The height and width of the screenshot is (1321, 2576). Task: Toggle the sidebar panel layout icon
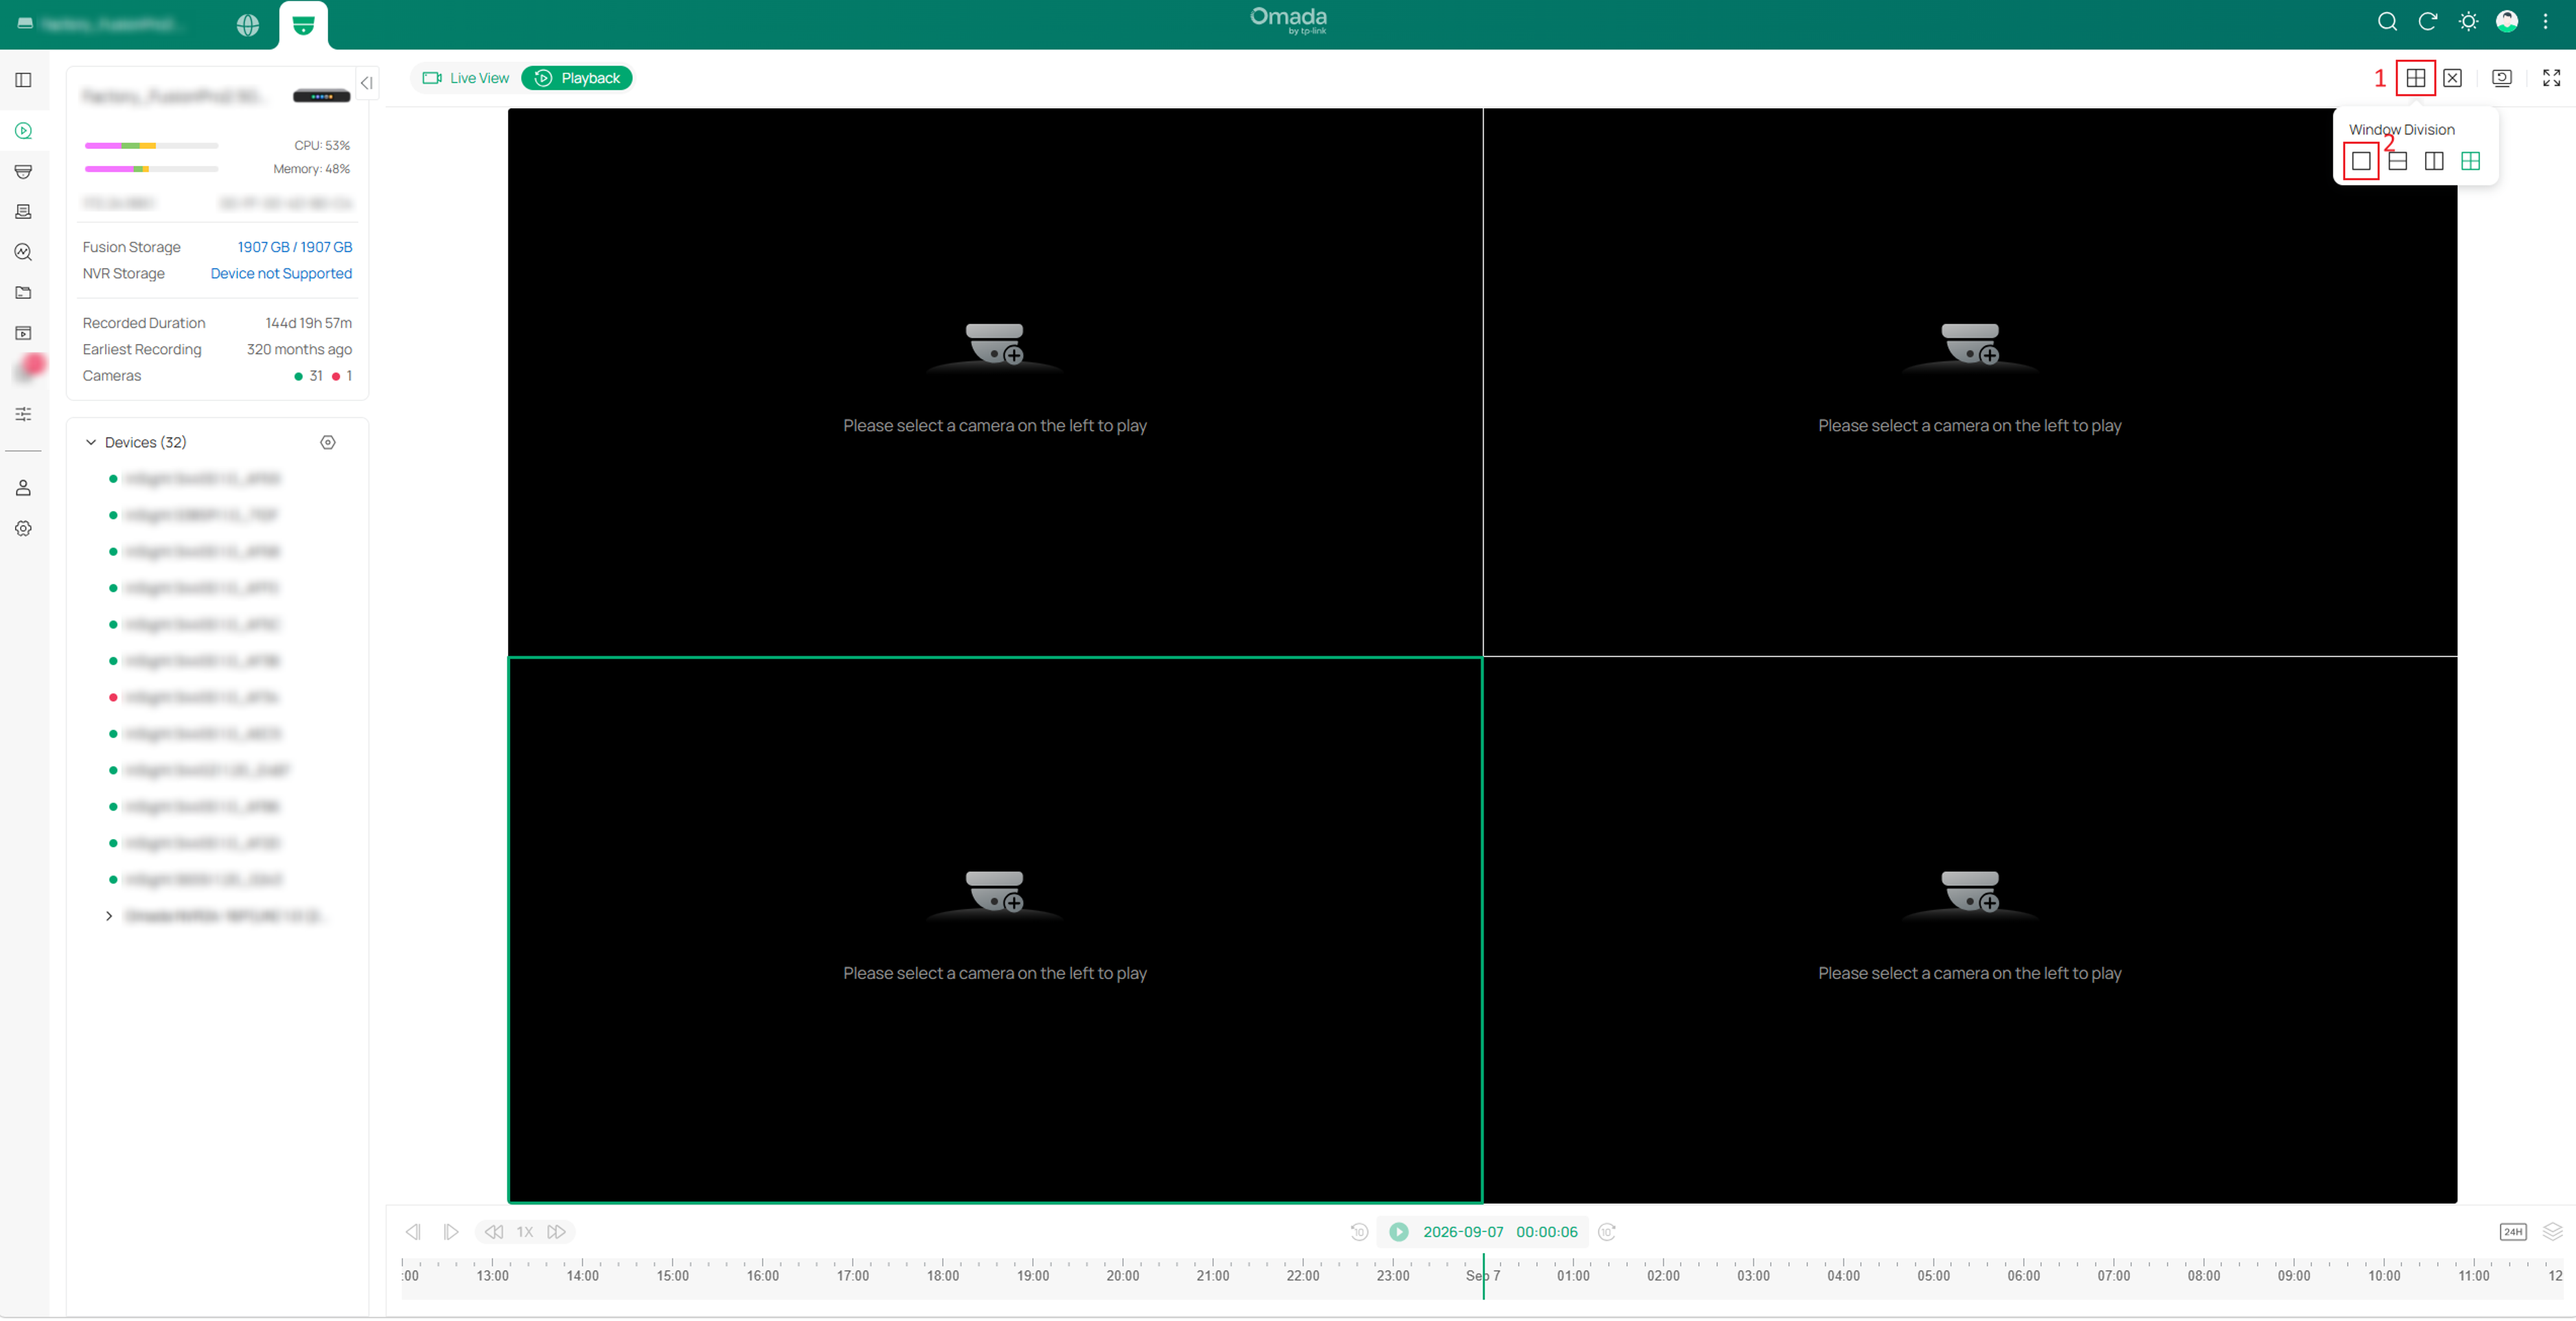24,80
